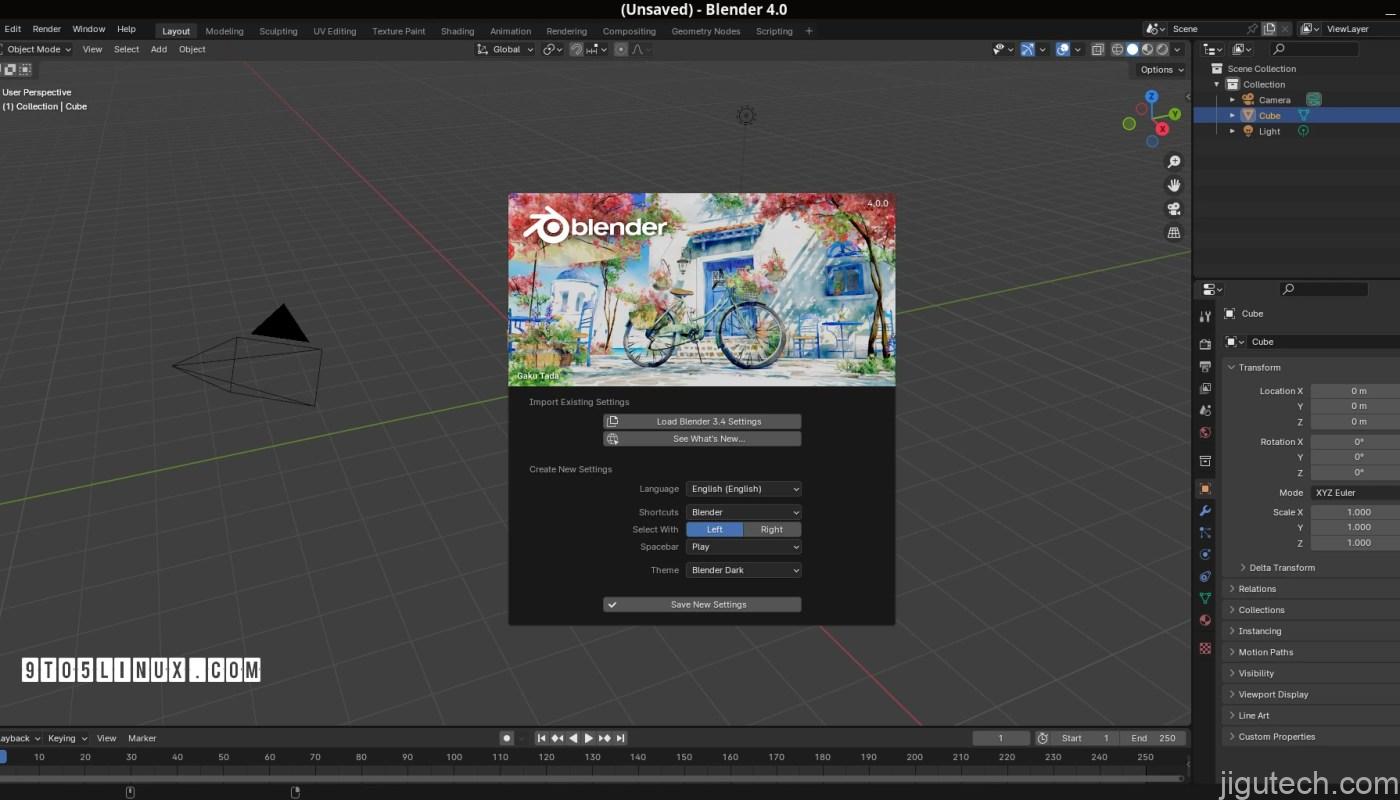This screenshot has width=1400, height=800.
Task: Switch to the Modeling workspace tab
Action: coord(224,31)
